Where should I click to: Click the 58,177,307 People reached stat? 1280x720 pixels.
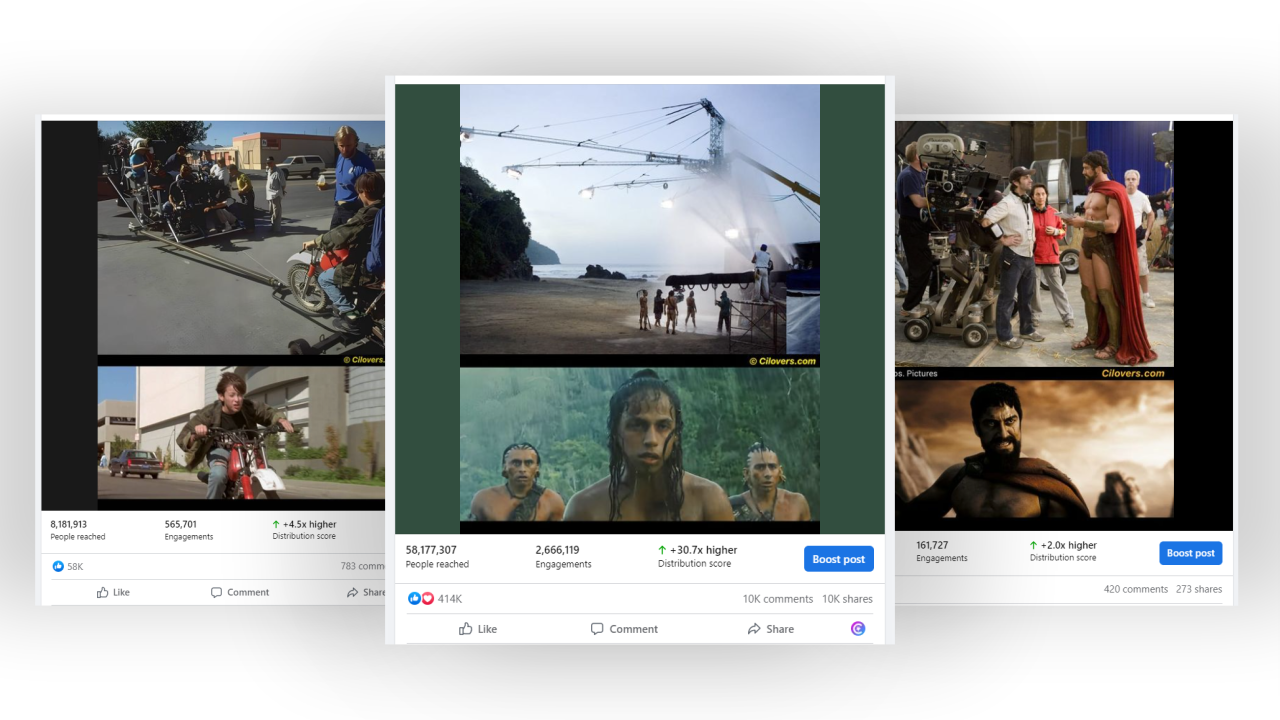[x=437, y=556]
